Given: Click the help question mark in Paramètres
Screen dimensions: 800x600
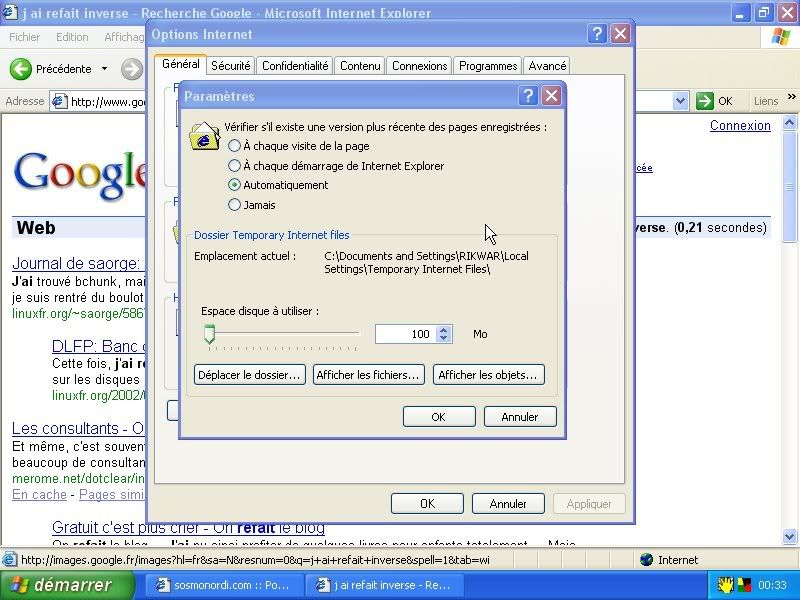Looking at the screenshot, I should point(528,95).
